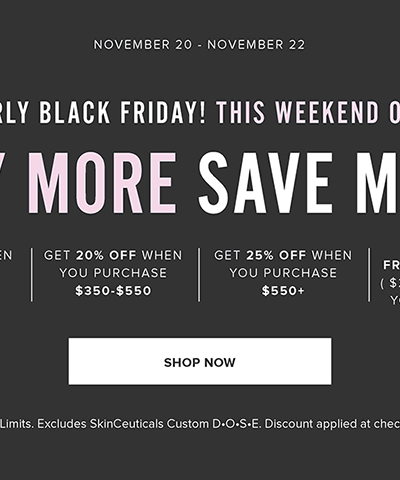
Task: Select the $550+ purchase threshold
Action: [x=283, y=291]
